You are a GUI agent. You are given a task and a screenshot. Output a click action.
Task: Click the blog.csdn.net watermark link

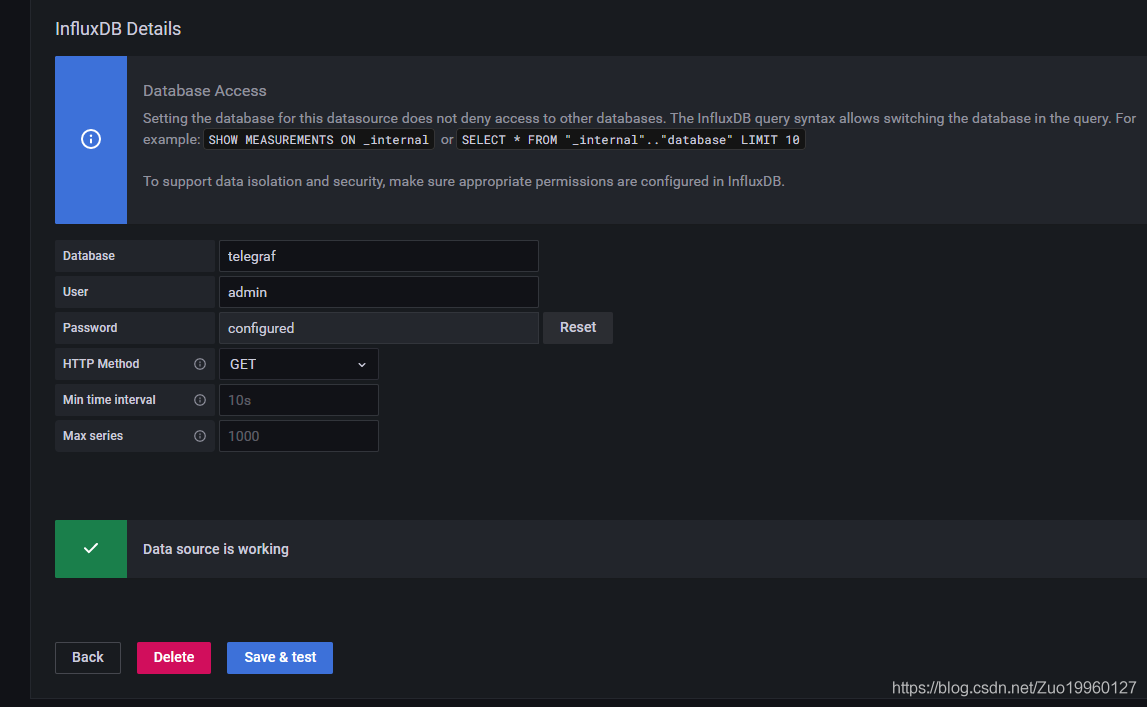(1014, 688)
